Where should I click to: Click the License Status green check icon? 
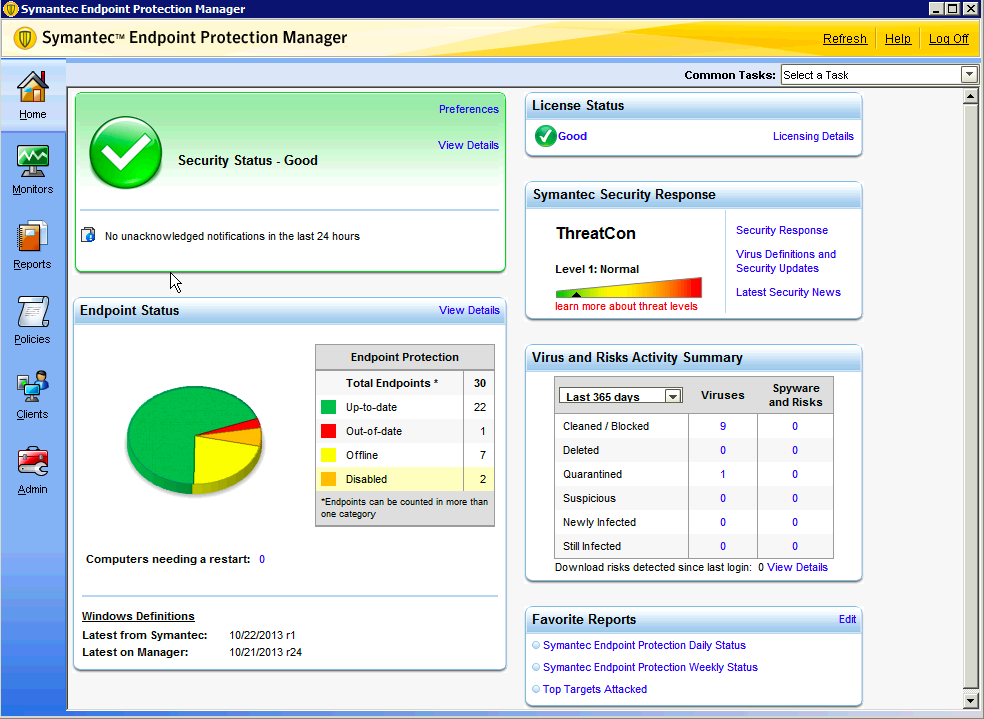click(545, 136)
